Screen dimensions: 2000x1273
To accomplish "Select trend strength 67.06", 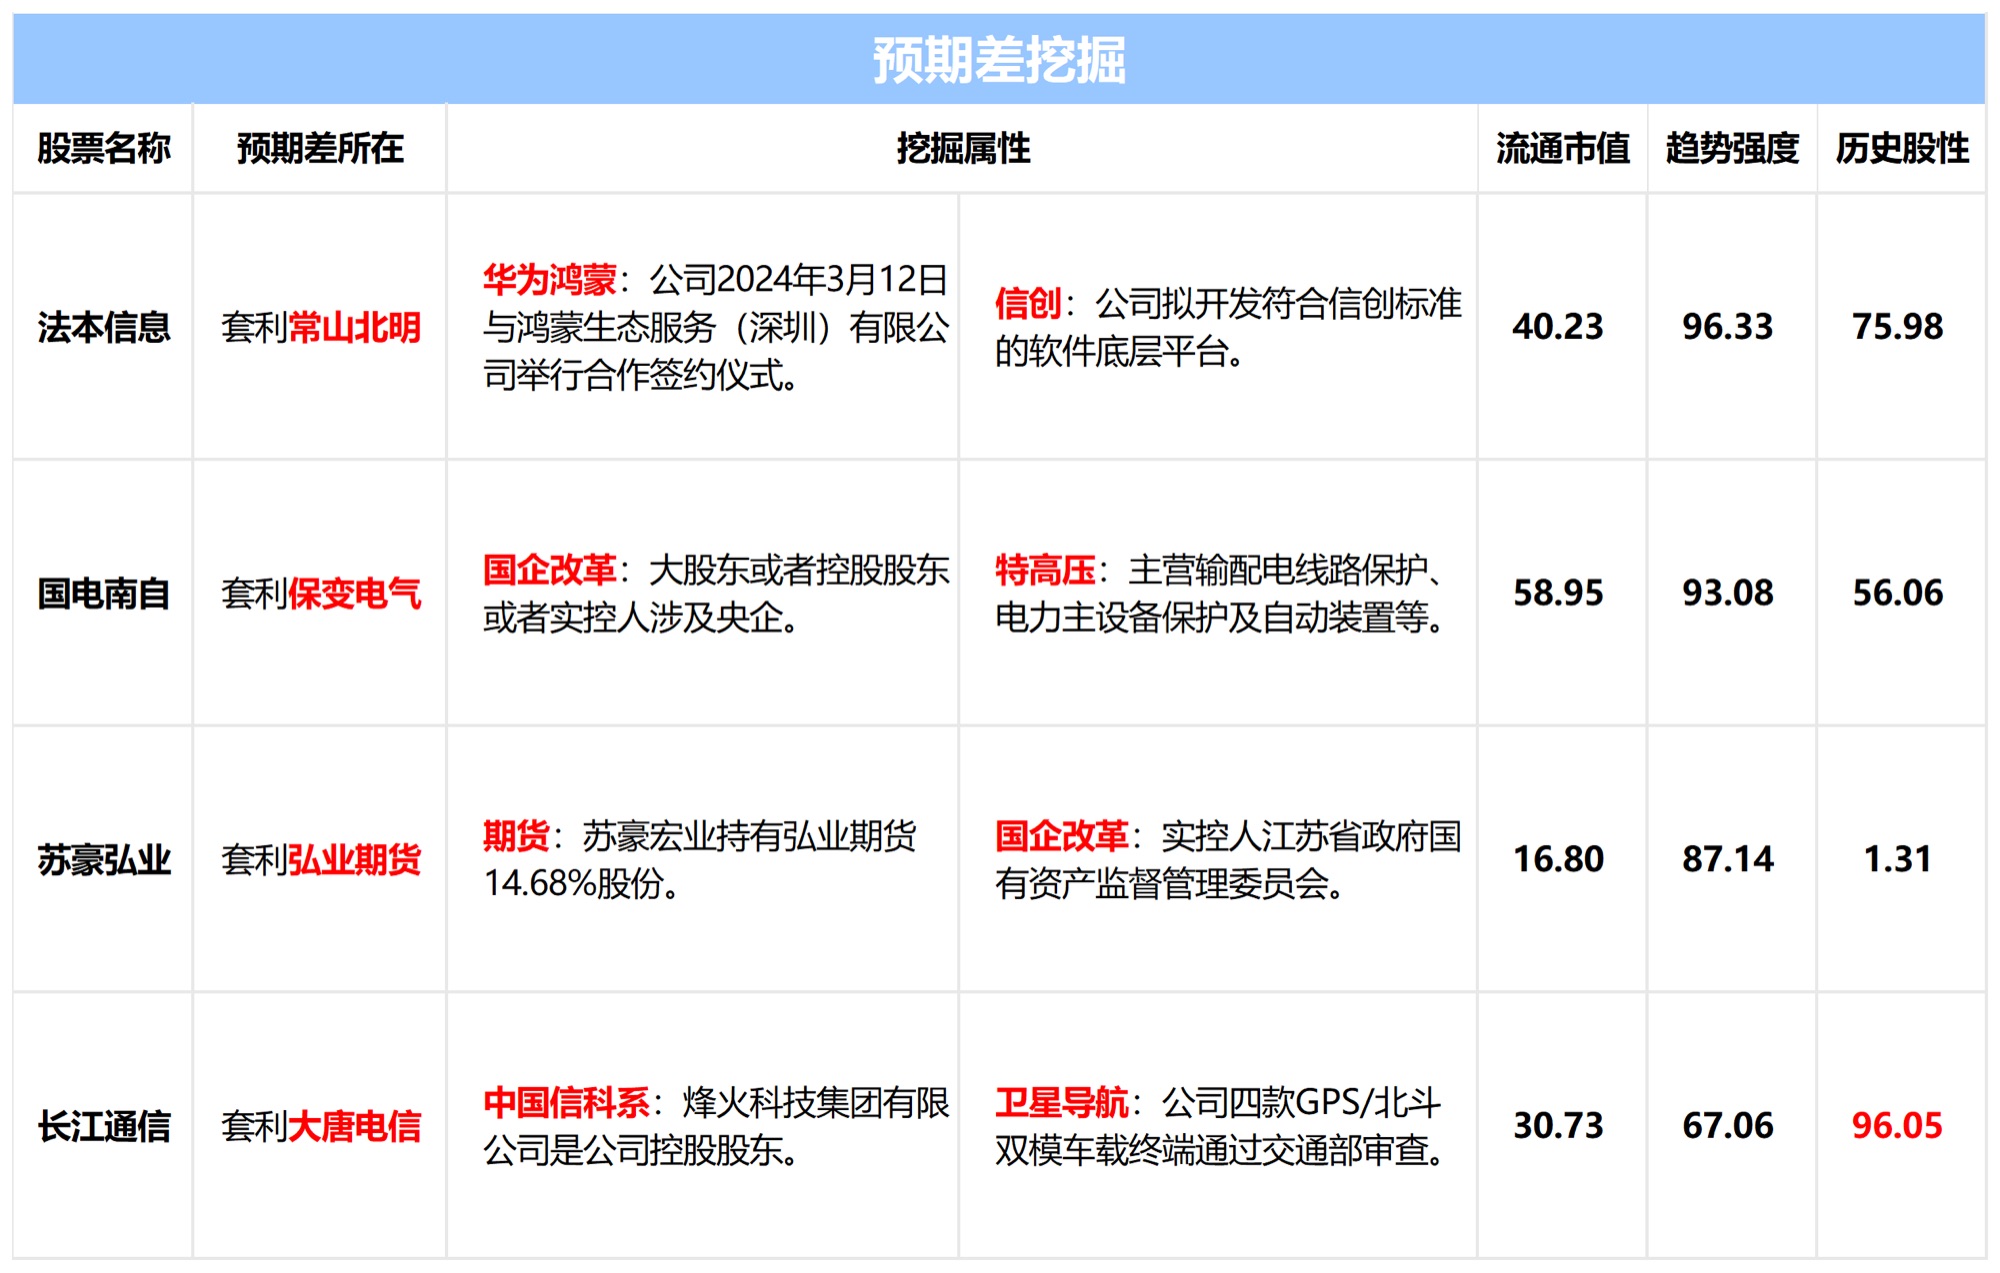I will pyautogui.click(x=1728, y=1126).
